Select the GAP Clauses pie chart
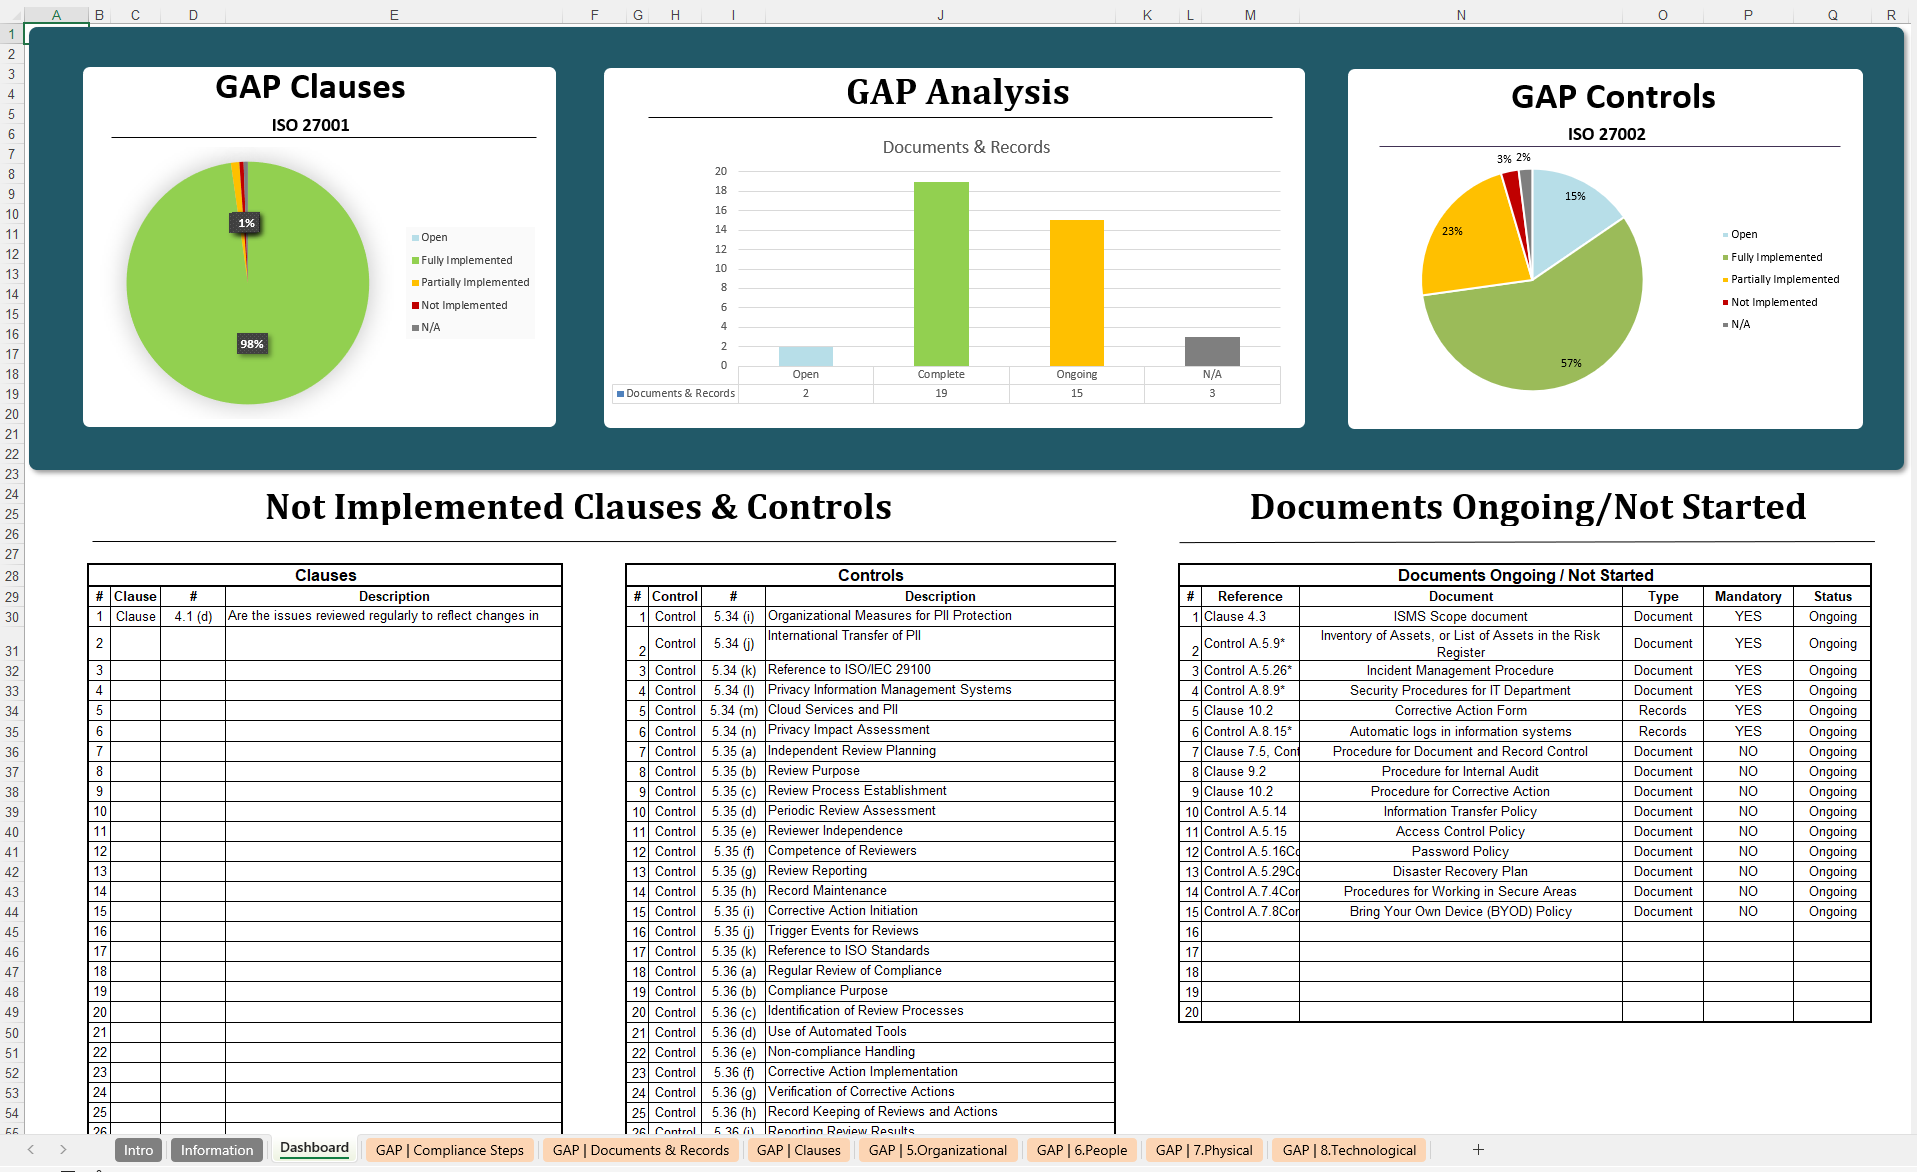The width and height of the screenshot is (1917, 1172). tap(247, 283)
